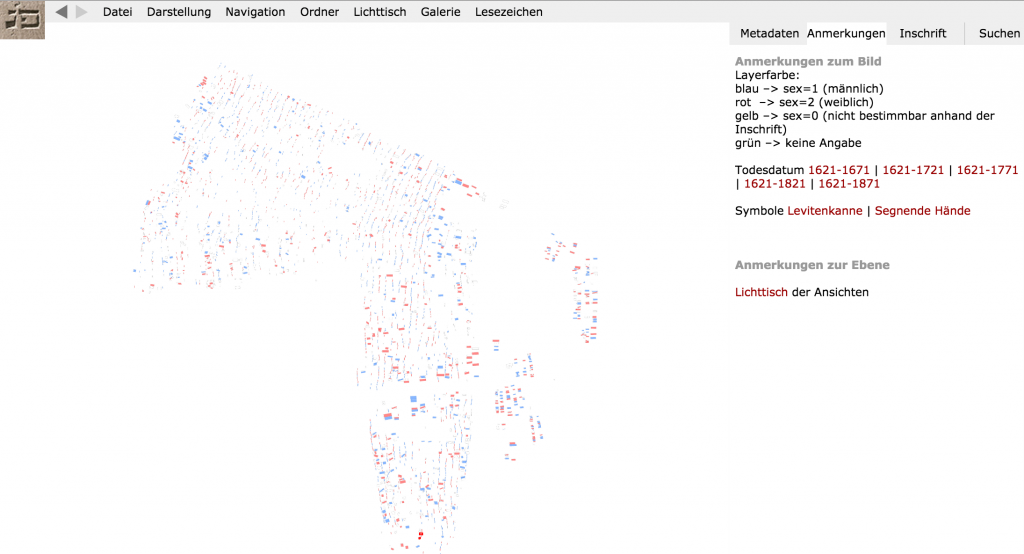Expand the Navigation menu

tap(255, 12)
